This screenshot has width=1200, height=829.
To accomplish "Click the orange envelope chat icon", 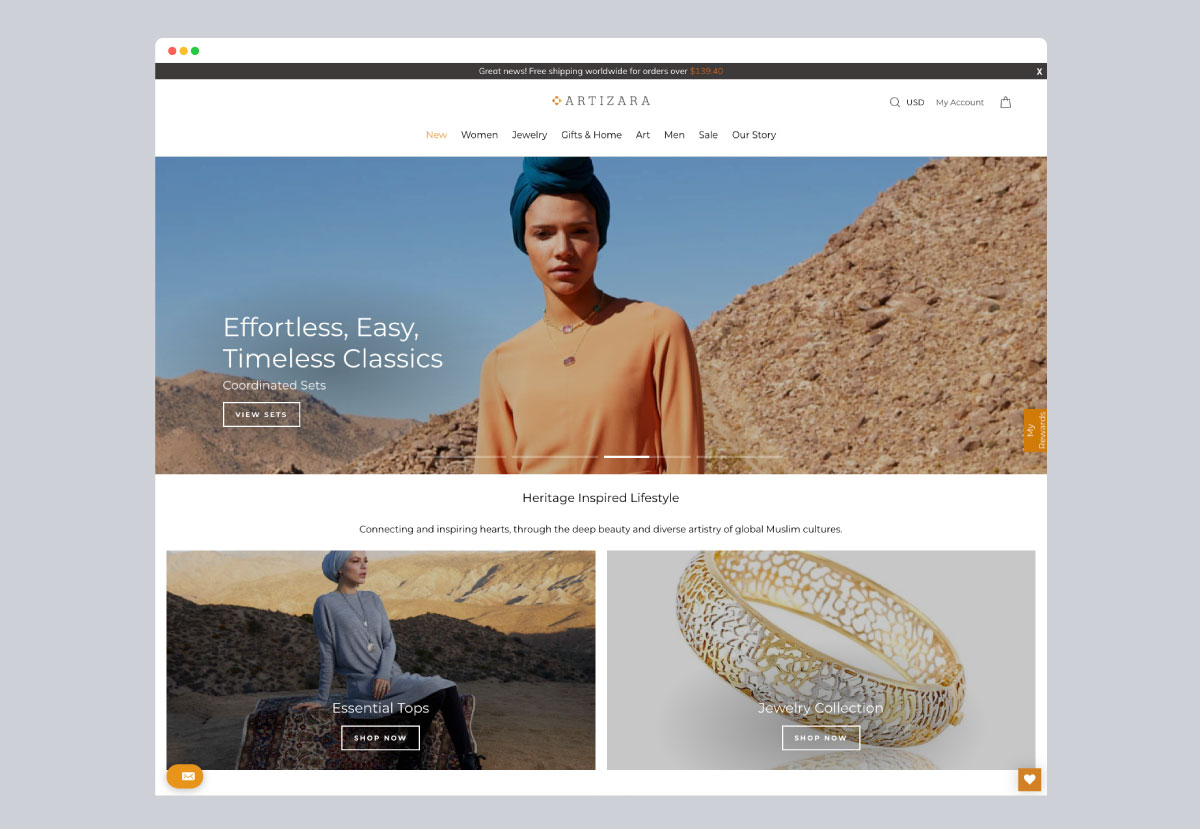I will pyautogui.click(x=185, y=776).
